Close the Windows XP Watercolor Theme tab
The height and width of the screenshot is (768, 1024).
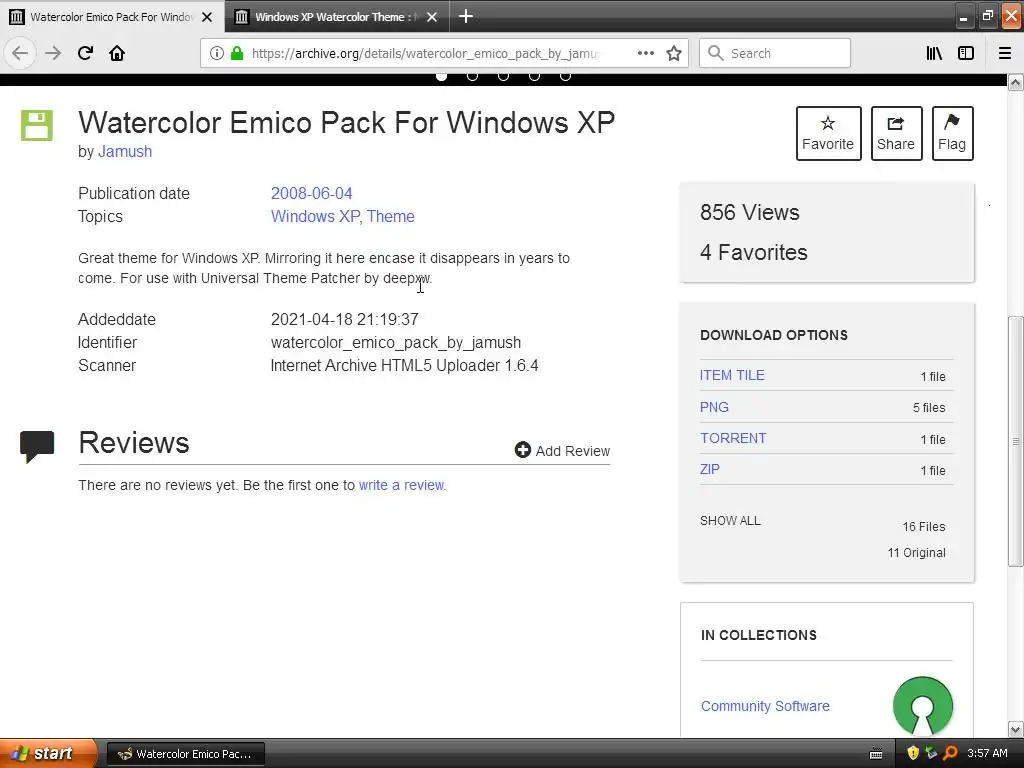pyautogui.click(x=432, y=17)
